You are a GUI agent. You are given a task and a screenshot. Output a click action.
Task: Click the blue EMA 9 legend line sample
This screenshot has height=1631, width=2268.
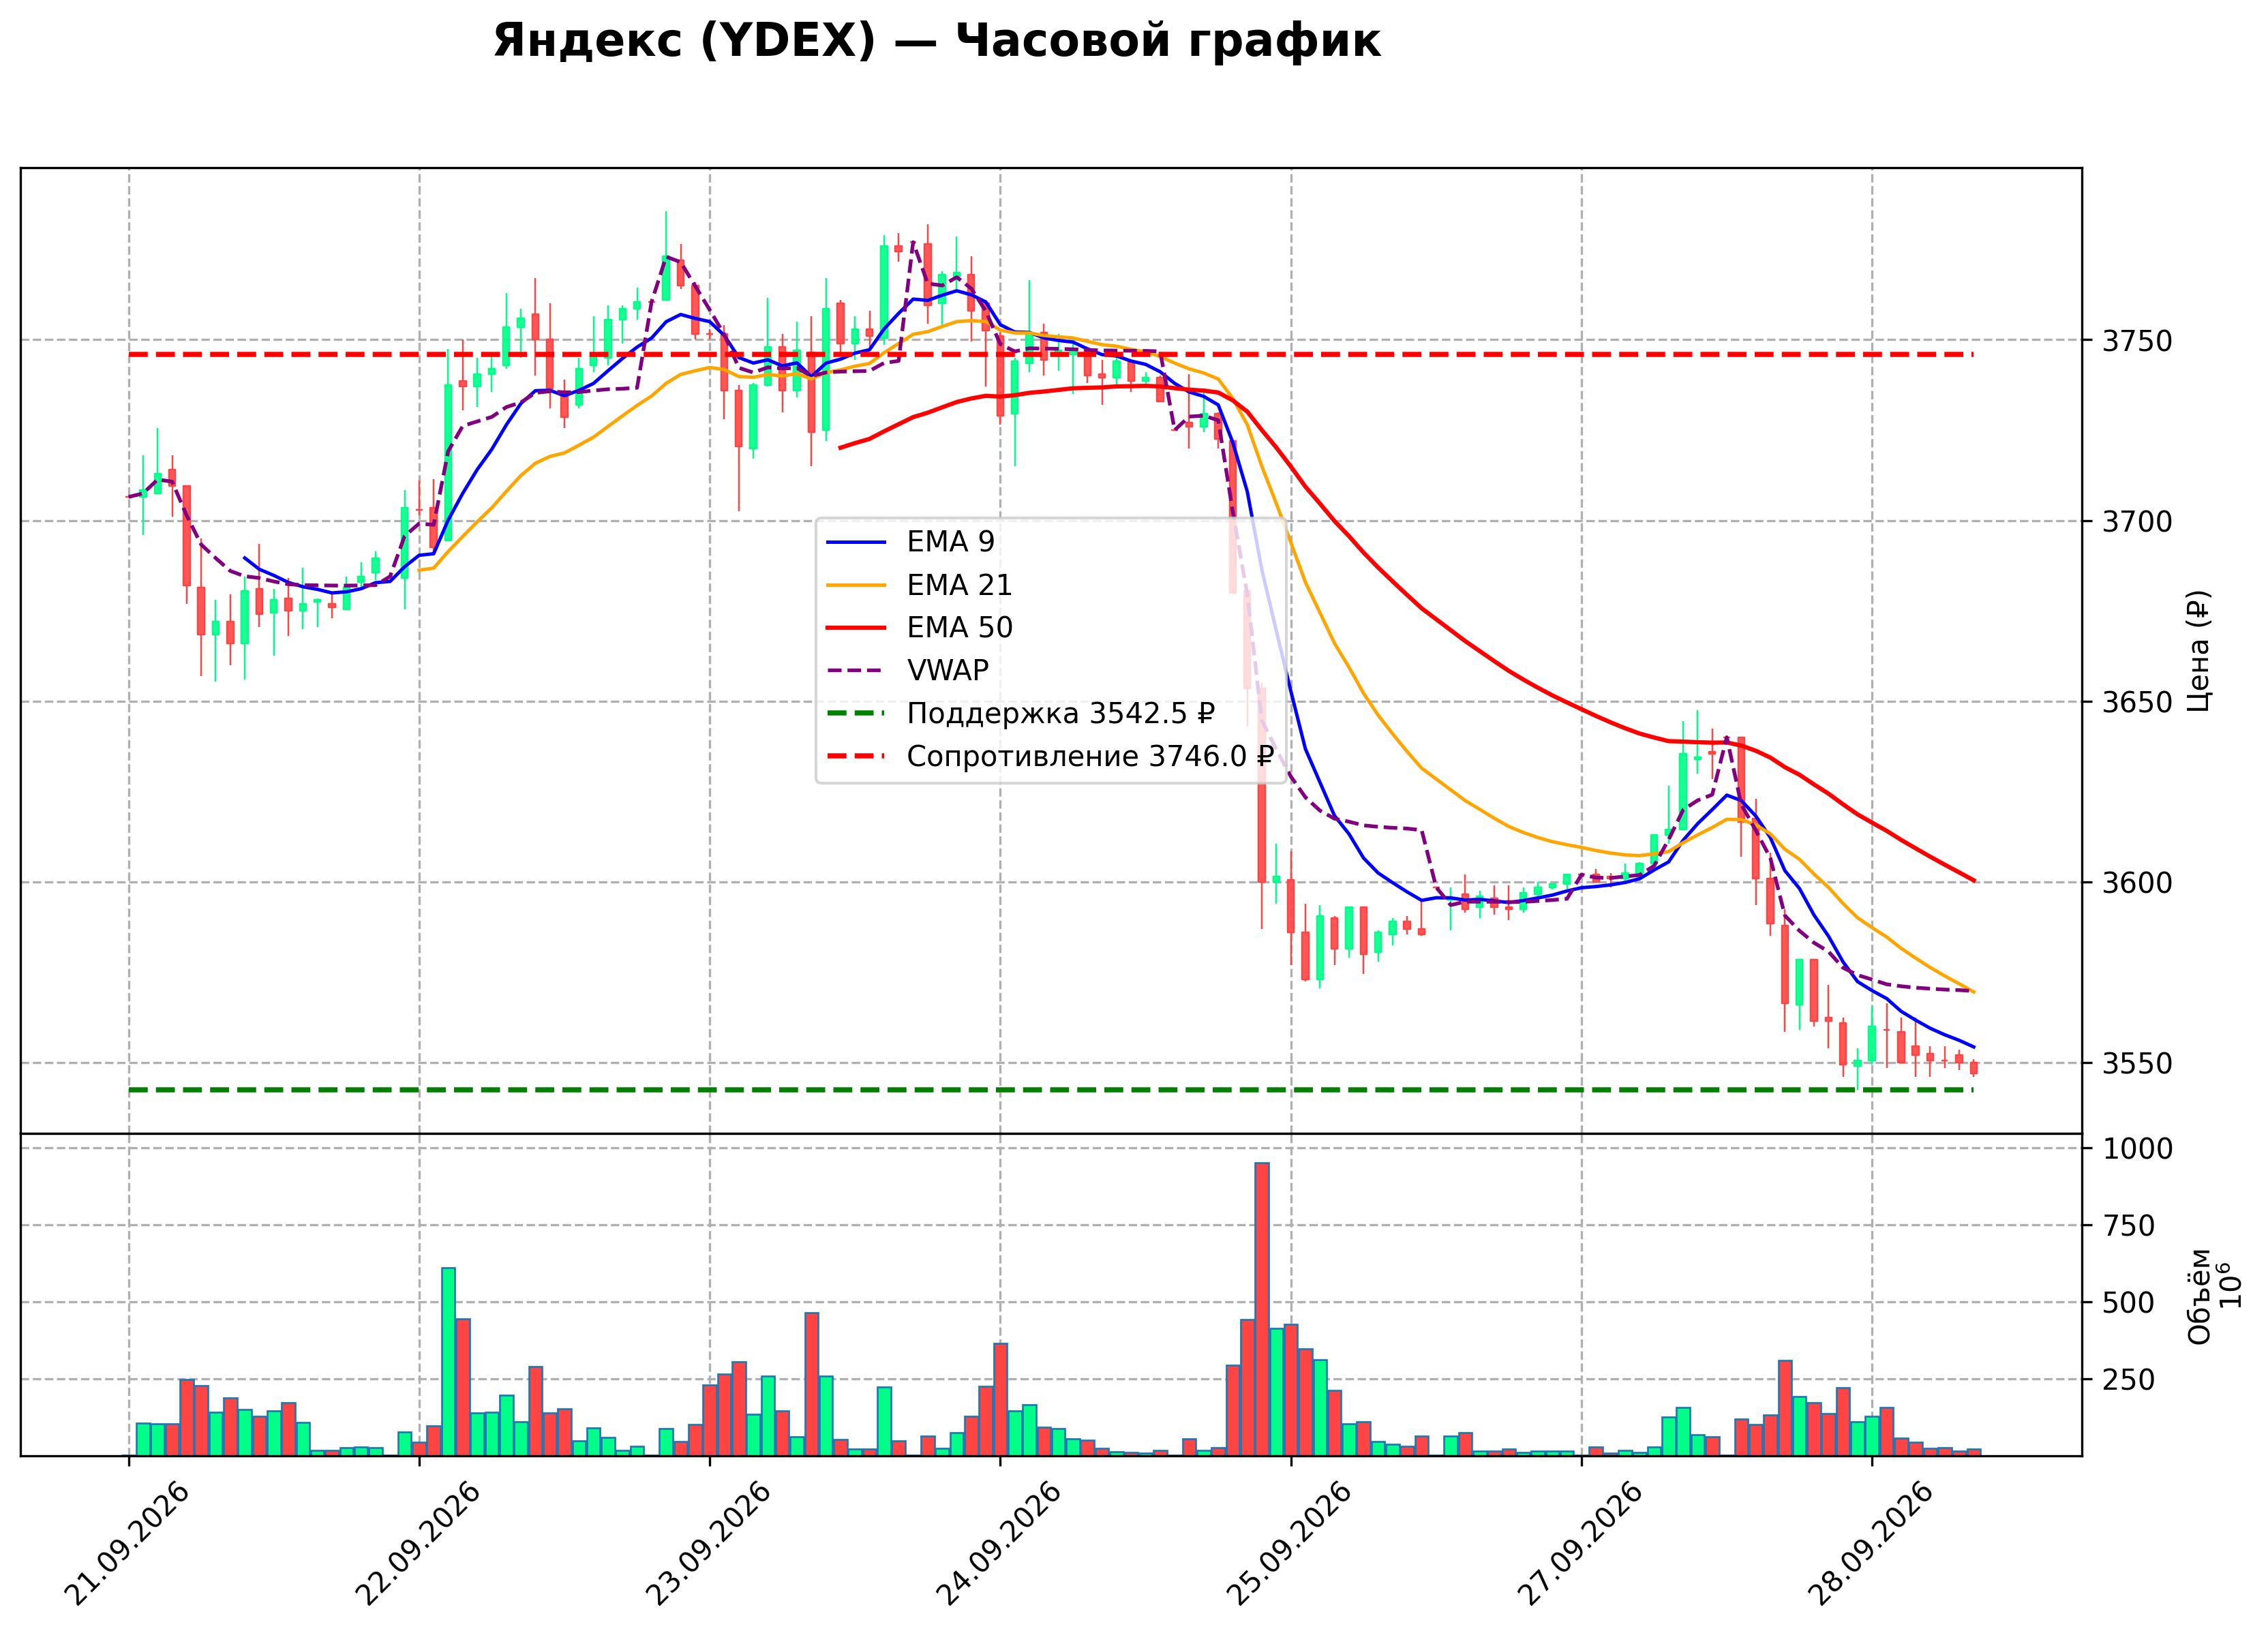(856, 542)
